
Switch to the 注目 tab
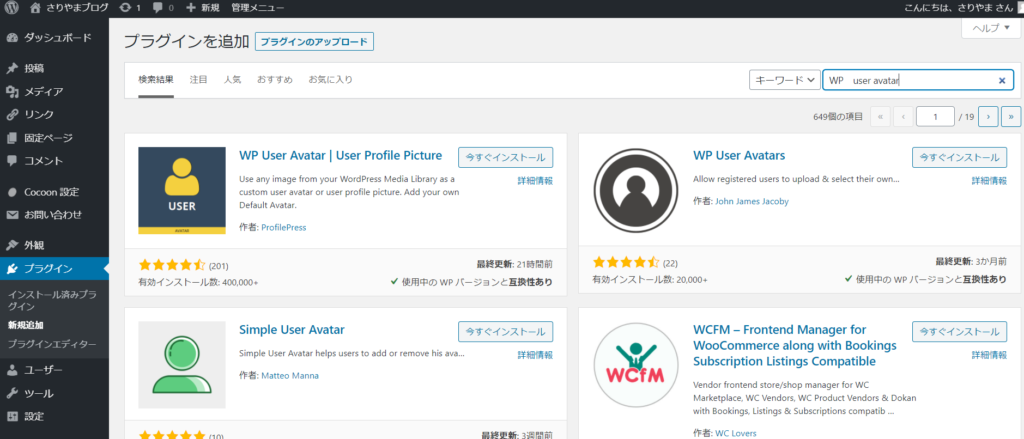(199, 80)
